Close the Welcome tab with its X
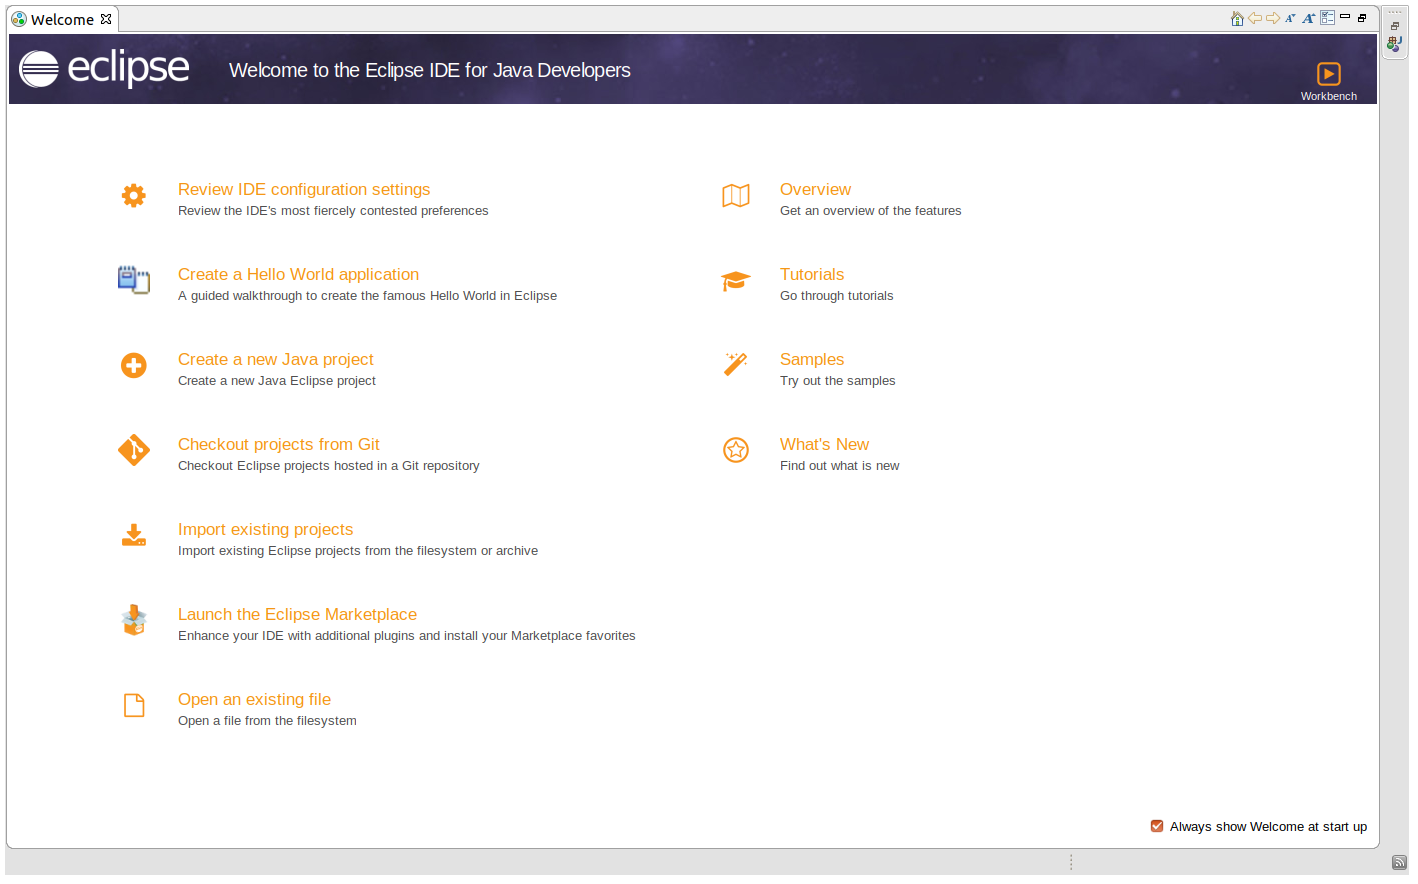1418x884 pixels. 106,19
